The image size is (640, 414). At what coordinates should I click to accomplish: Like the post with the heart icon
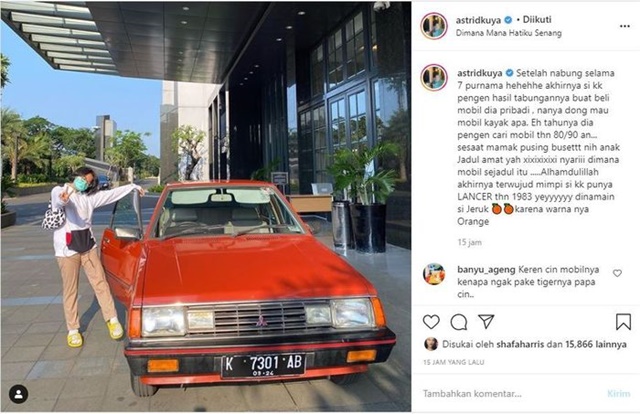(x=431, y=322)
